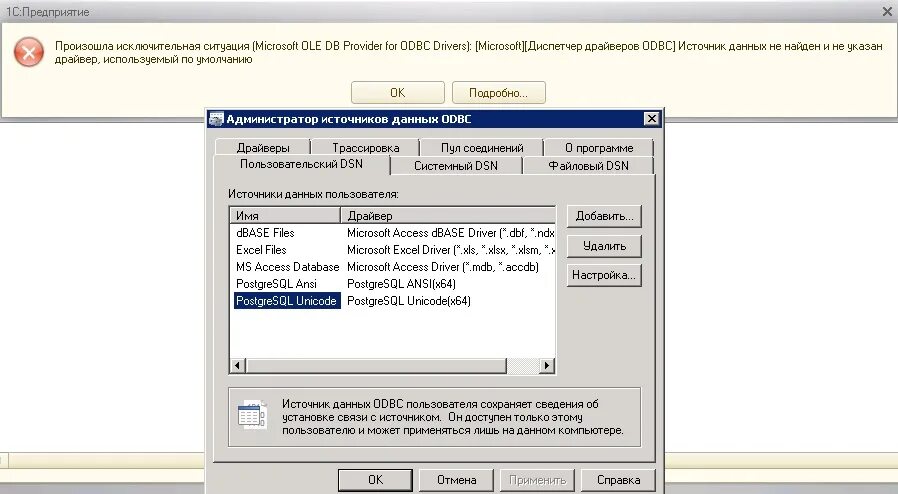Open Подробно... details of the error
Image resolution: width=898 pixels, height=494 pixels.
point(498,93)
